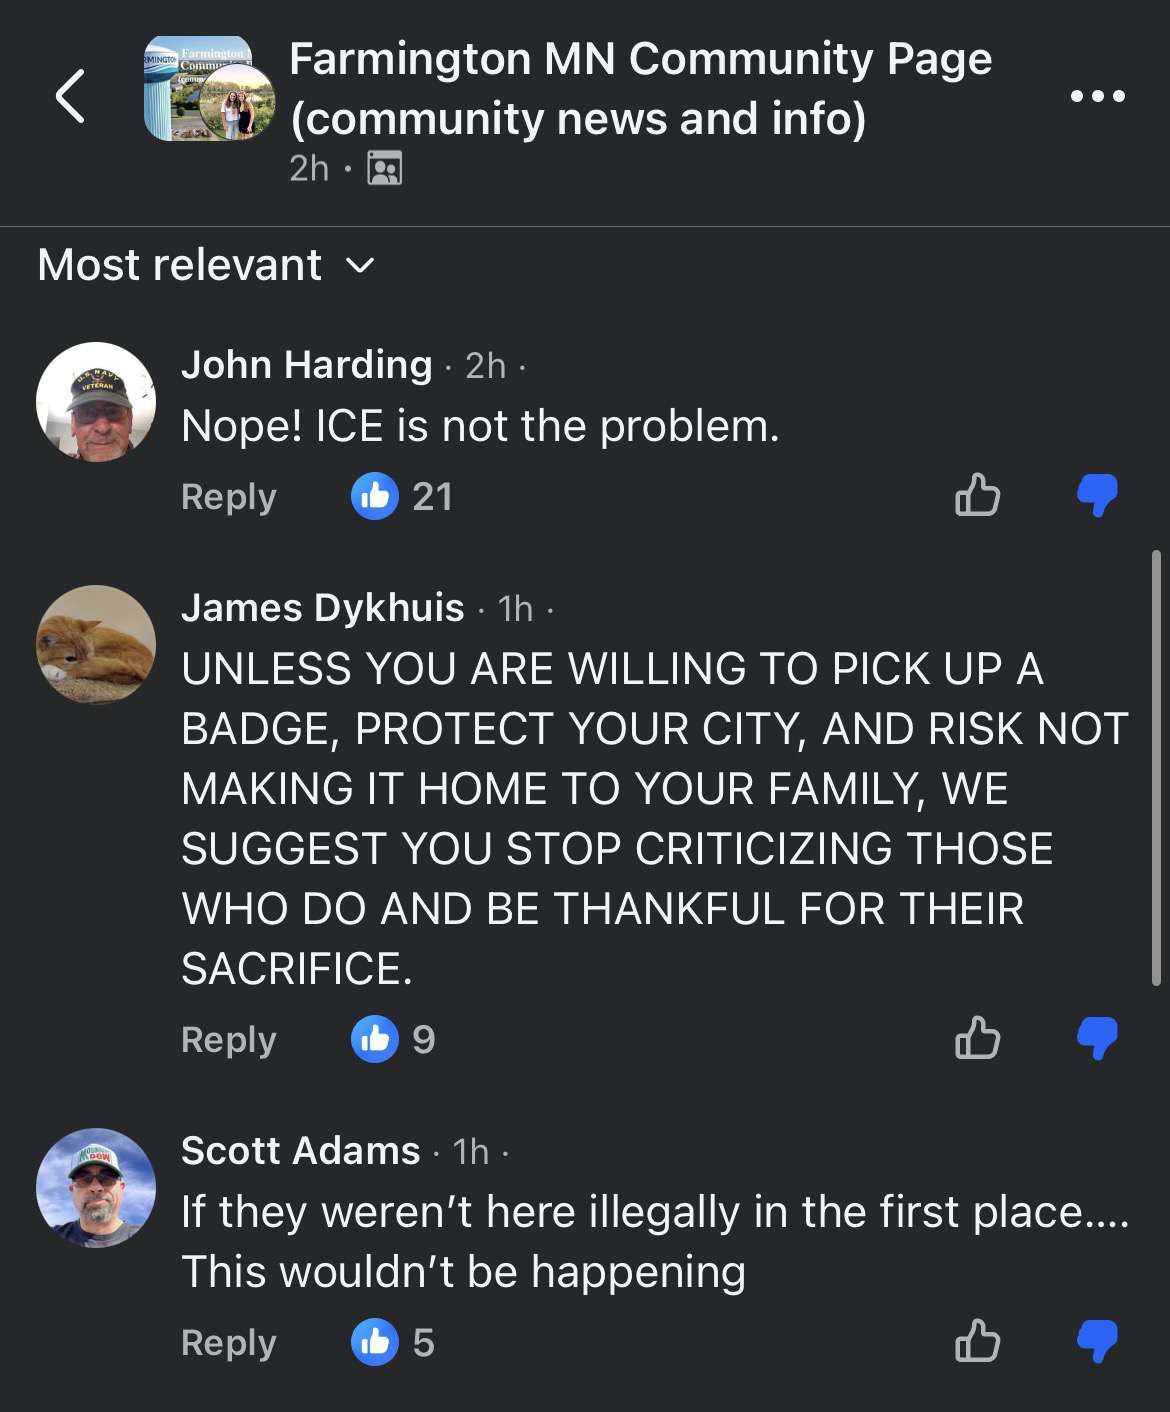Downvote Scott Adams's comment
This screenshot has width=1170, height=1412.
[x=1097, y=1342]
